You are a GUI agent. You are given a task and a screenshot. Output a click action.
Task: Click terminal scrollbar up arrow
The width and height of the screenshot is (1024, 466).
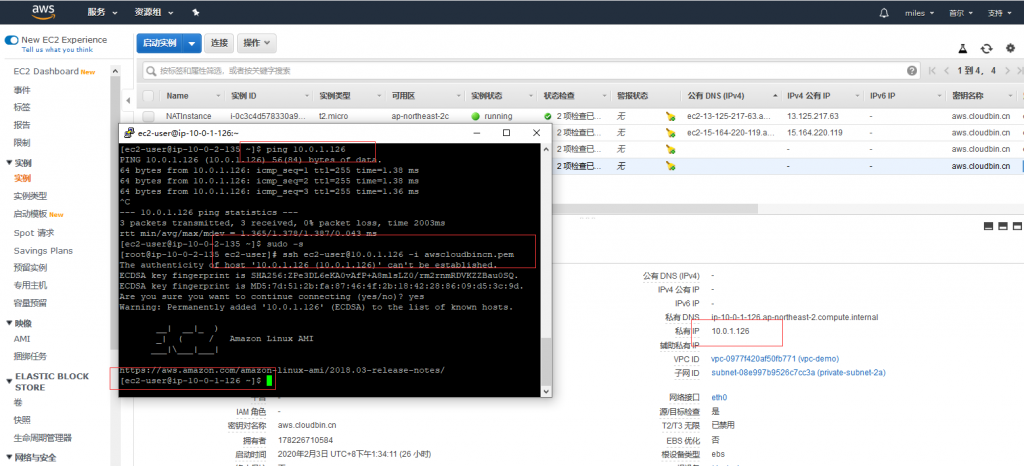tap(547, 148)
